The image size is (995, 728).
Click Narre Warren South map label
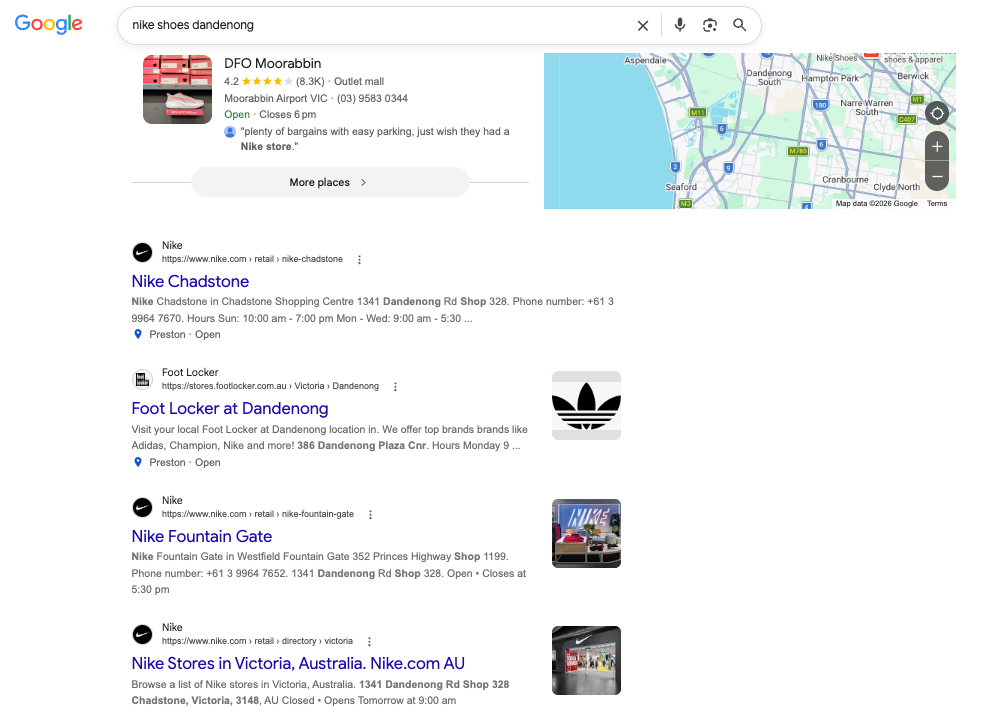[867, 107]
